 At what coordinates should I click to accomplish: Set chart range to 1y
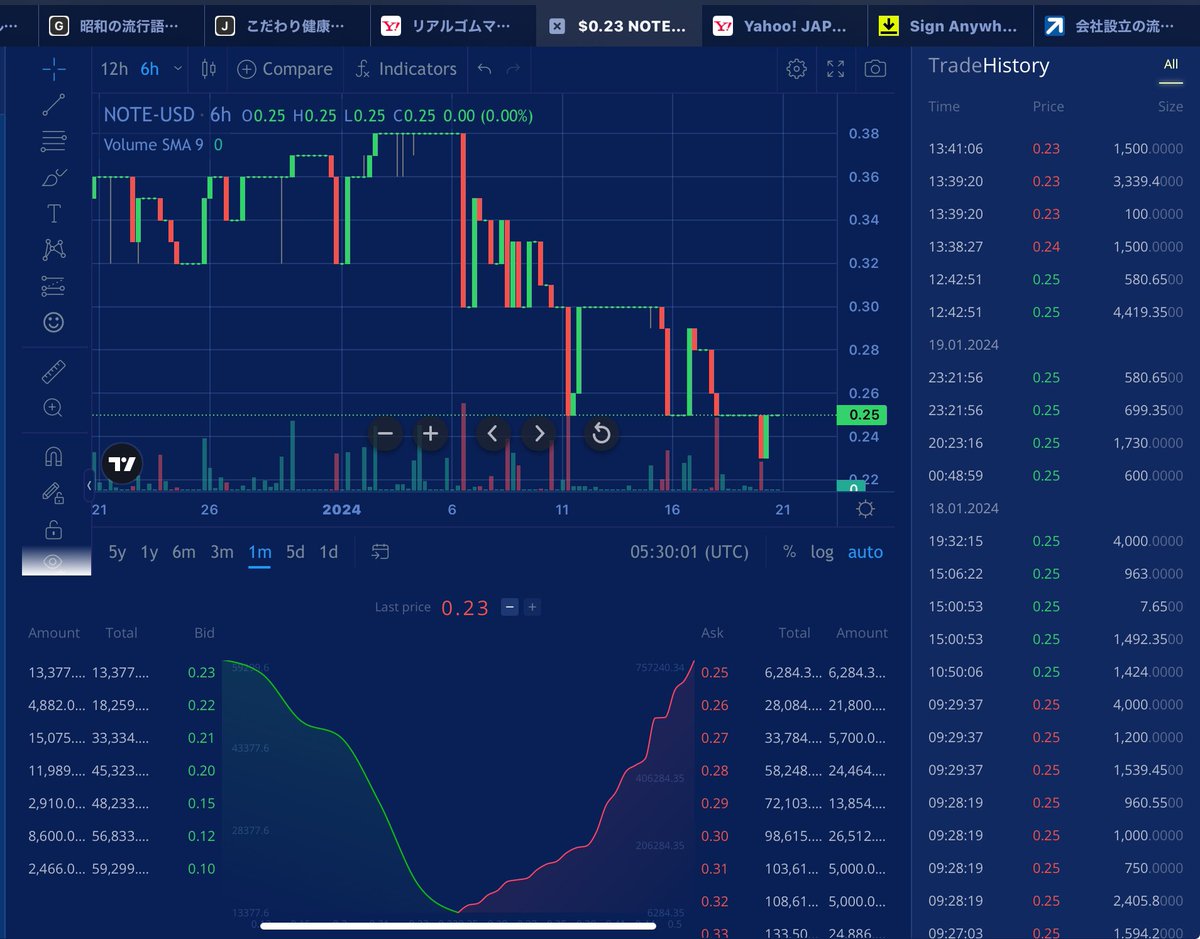(x=149, y=552)
